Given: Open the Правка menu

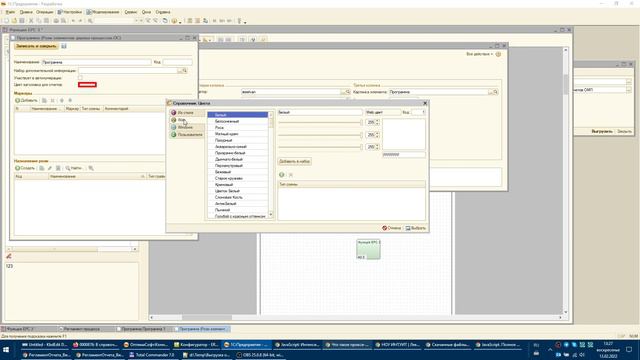Looking at the screenshot, I should [x=26, y=12].
